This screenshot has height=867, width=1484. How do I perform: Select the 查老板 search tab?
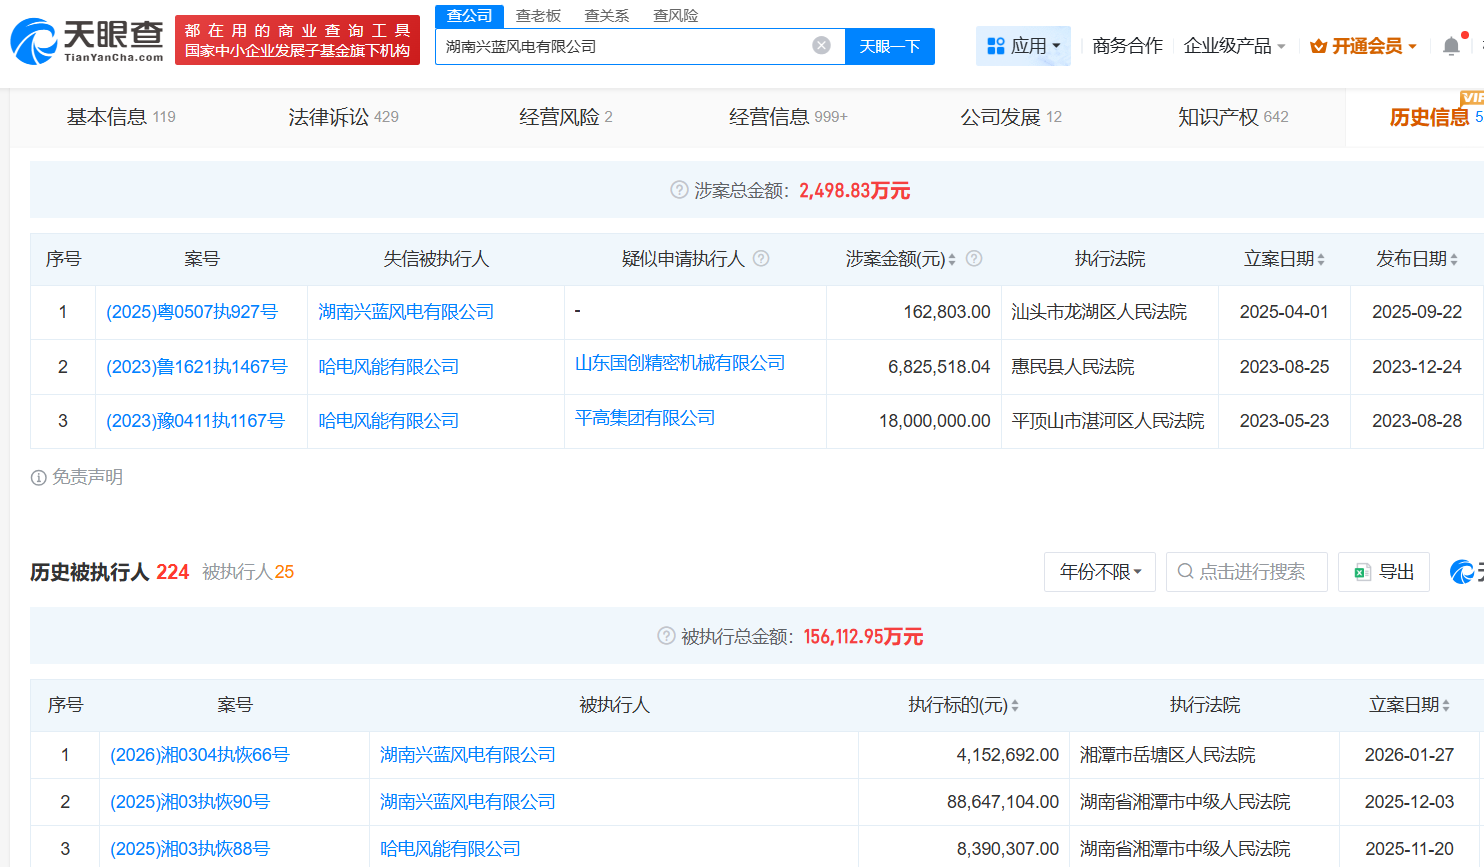[x=538, y=15]
